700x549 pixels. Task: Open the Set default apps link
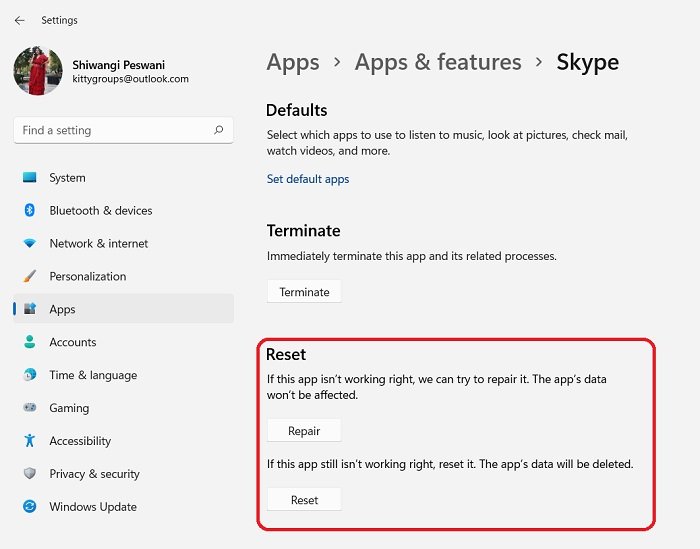(308, 179)
